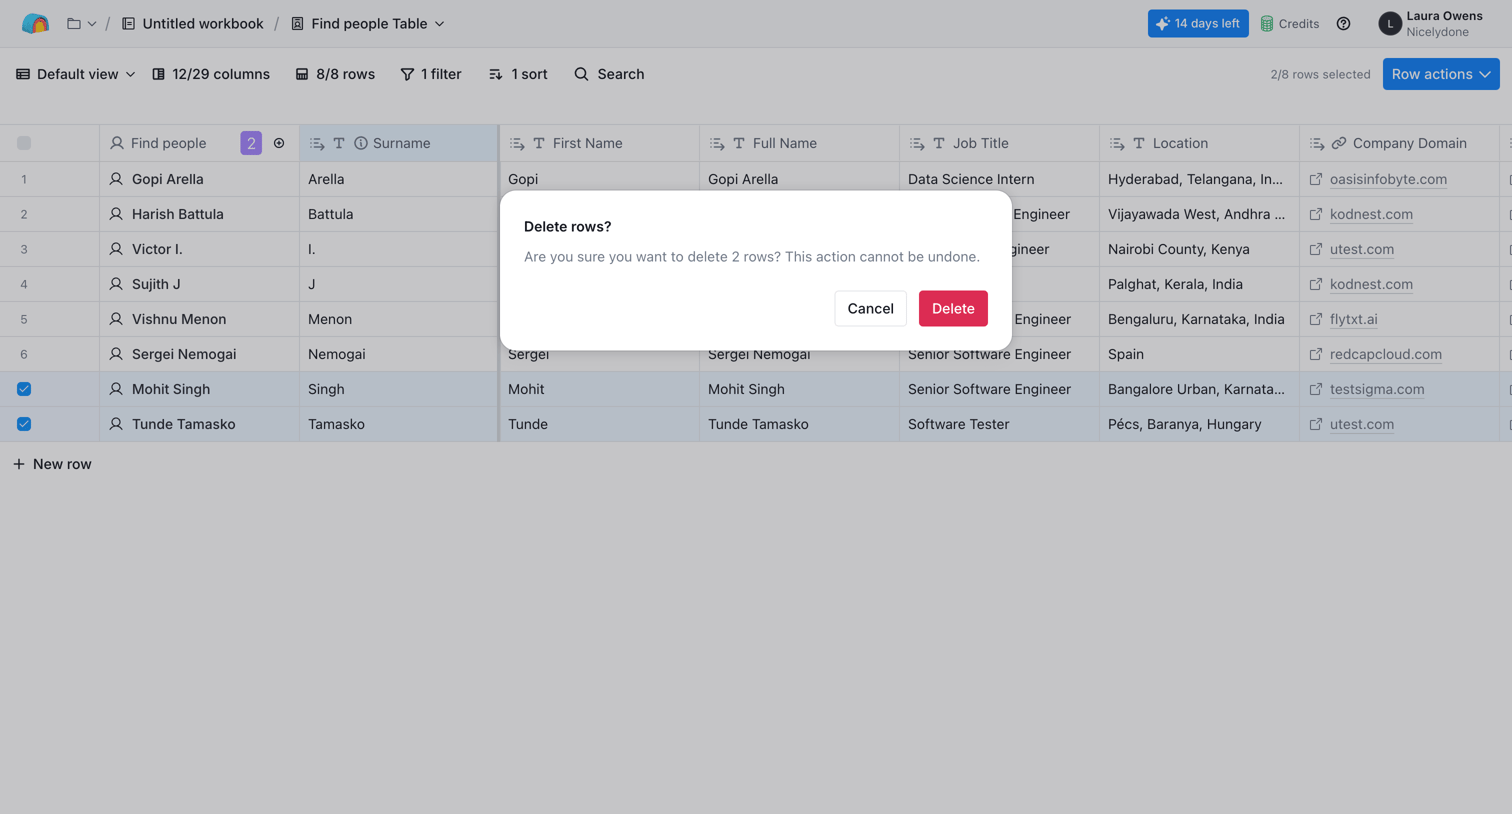Confirm deletion with the red Delete button
This screenshot has width=1512, height=814.
(x=953, y=308)
